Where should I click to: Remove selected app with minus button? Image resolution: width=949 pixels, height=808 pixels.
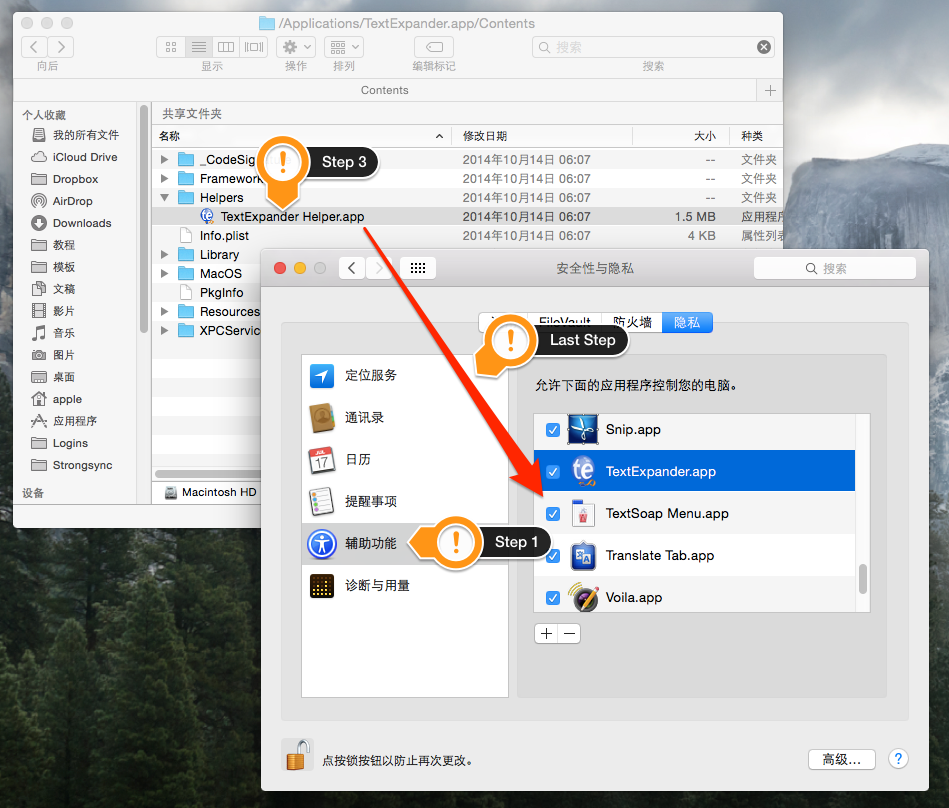click(570, 634)
